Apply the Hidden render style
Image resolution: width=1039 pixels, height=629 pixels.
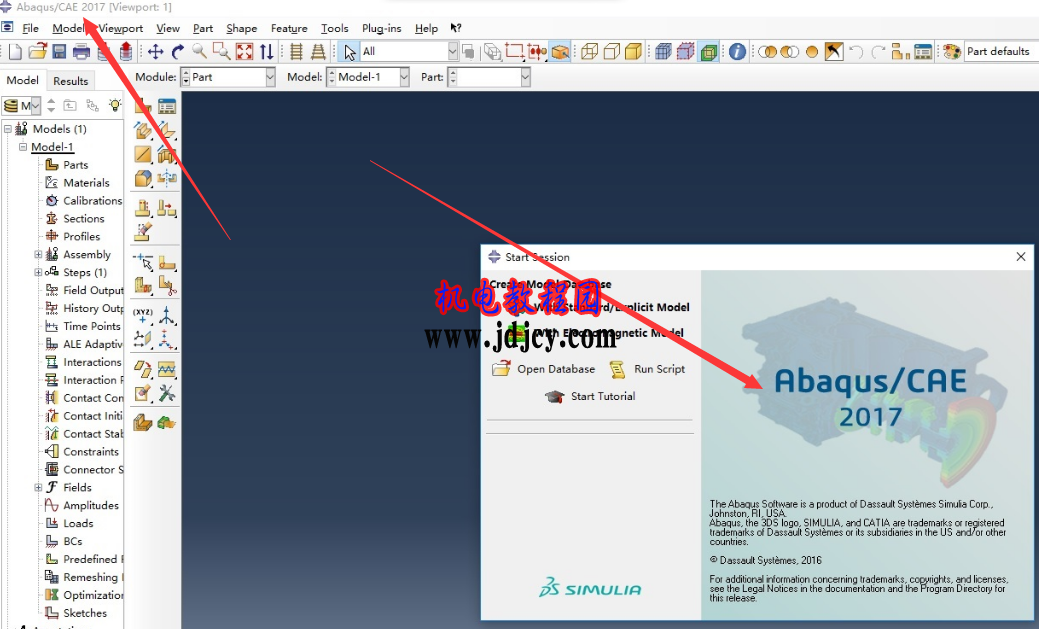tap(612, 51)
